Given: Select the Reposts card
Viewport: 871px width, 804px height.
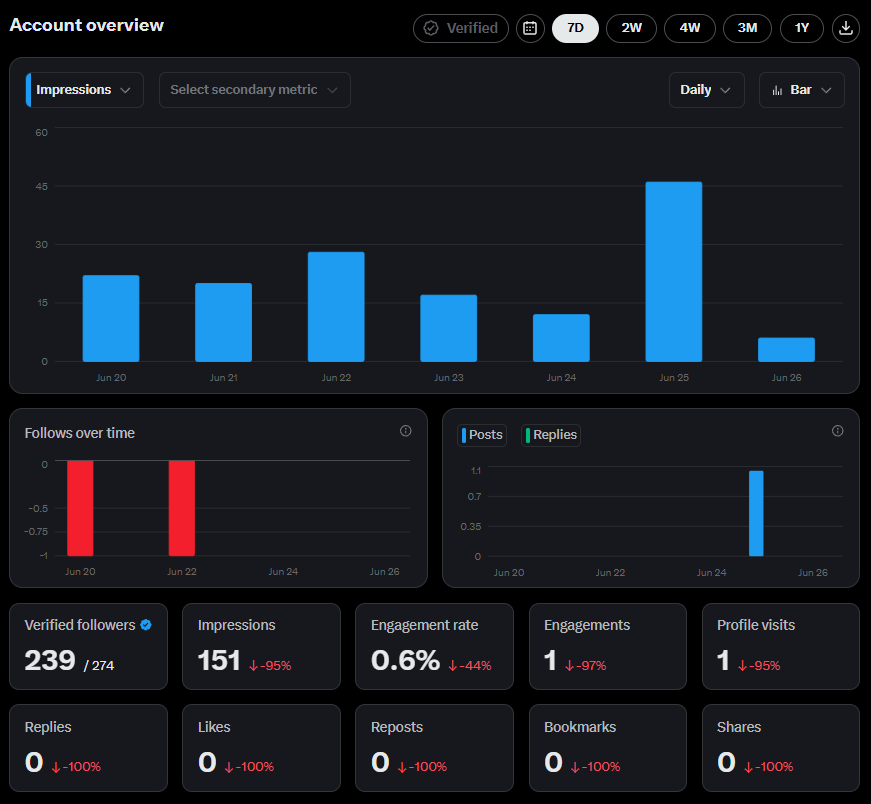Looking at the screenshot, I should [x=434, y=748].
